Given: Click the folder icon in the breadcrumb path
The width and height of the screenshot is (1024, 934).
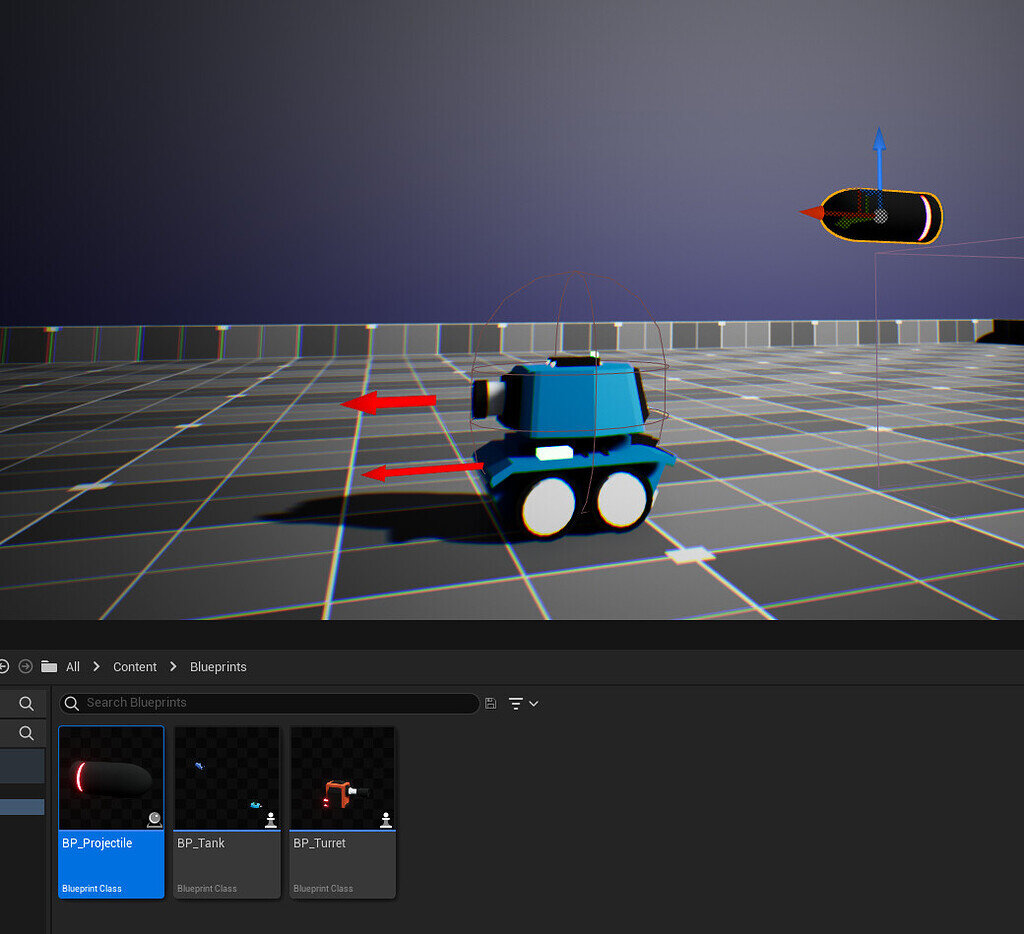Looking at the screenshot, I should click(x=47, y=666).
